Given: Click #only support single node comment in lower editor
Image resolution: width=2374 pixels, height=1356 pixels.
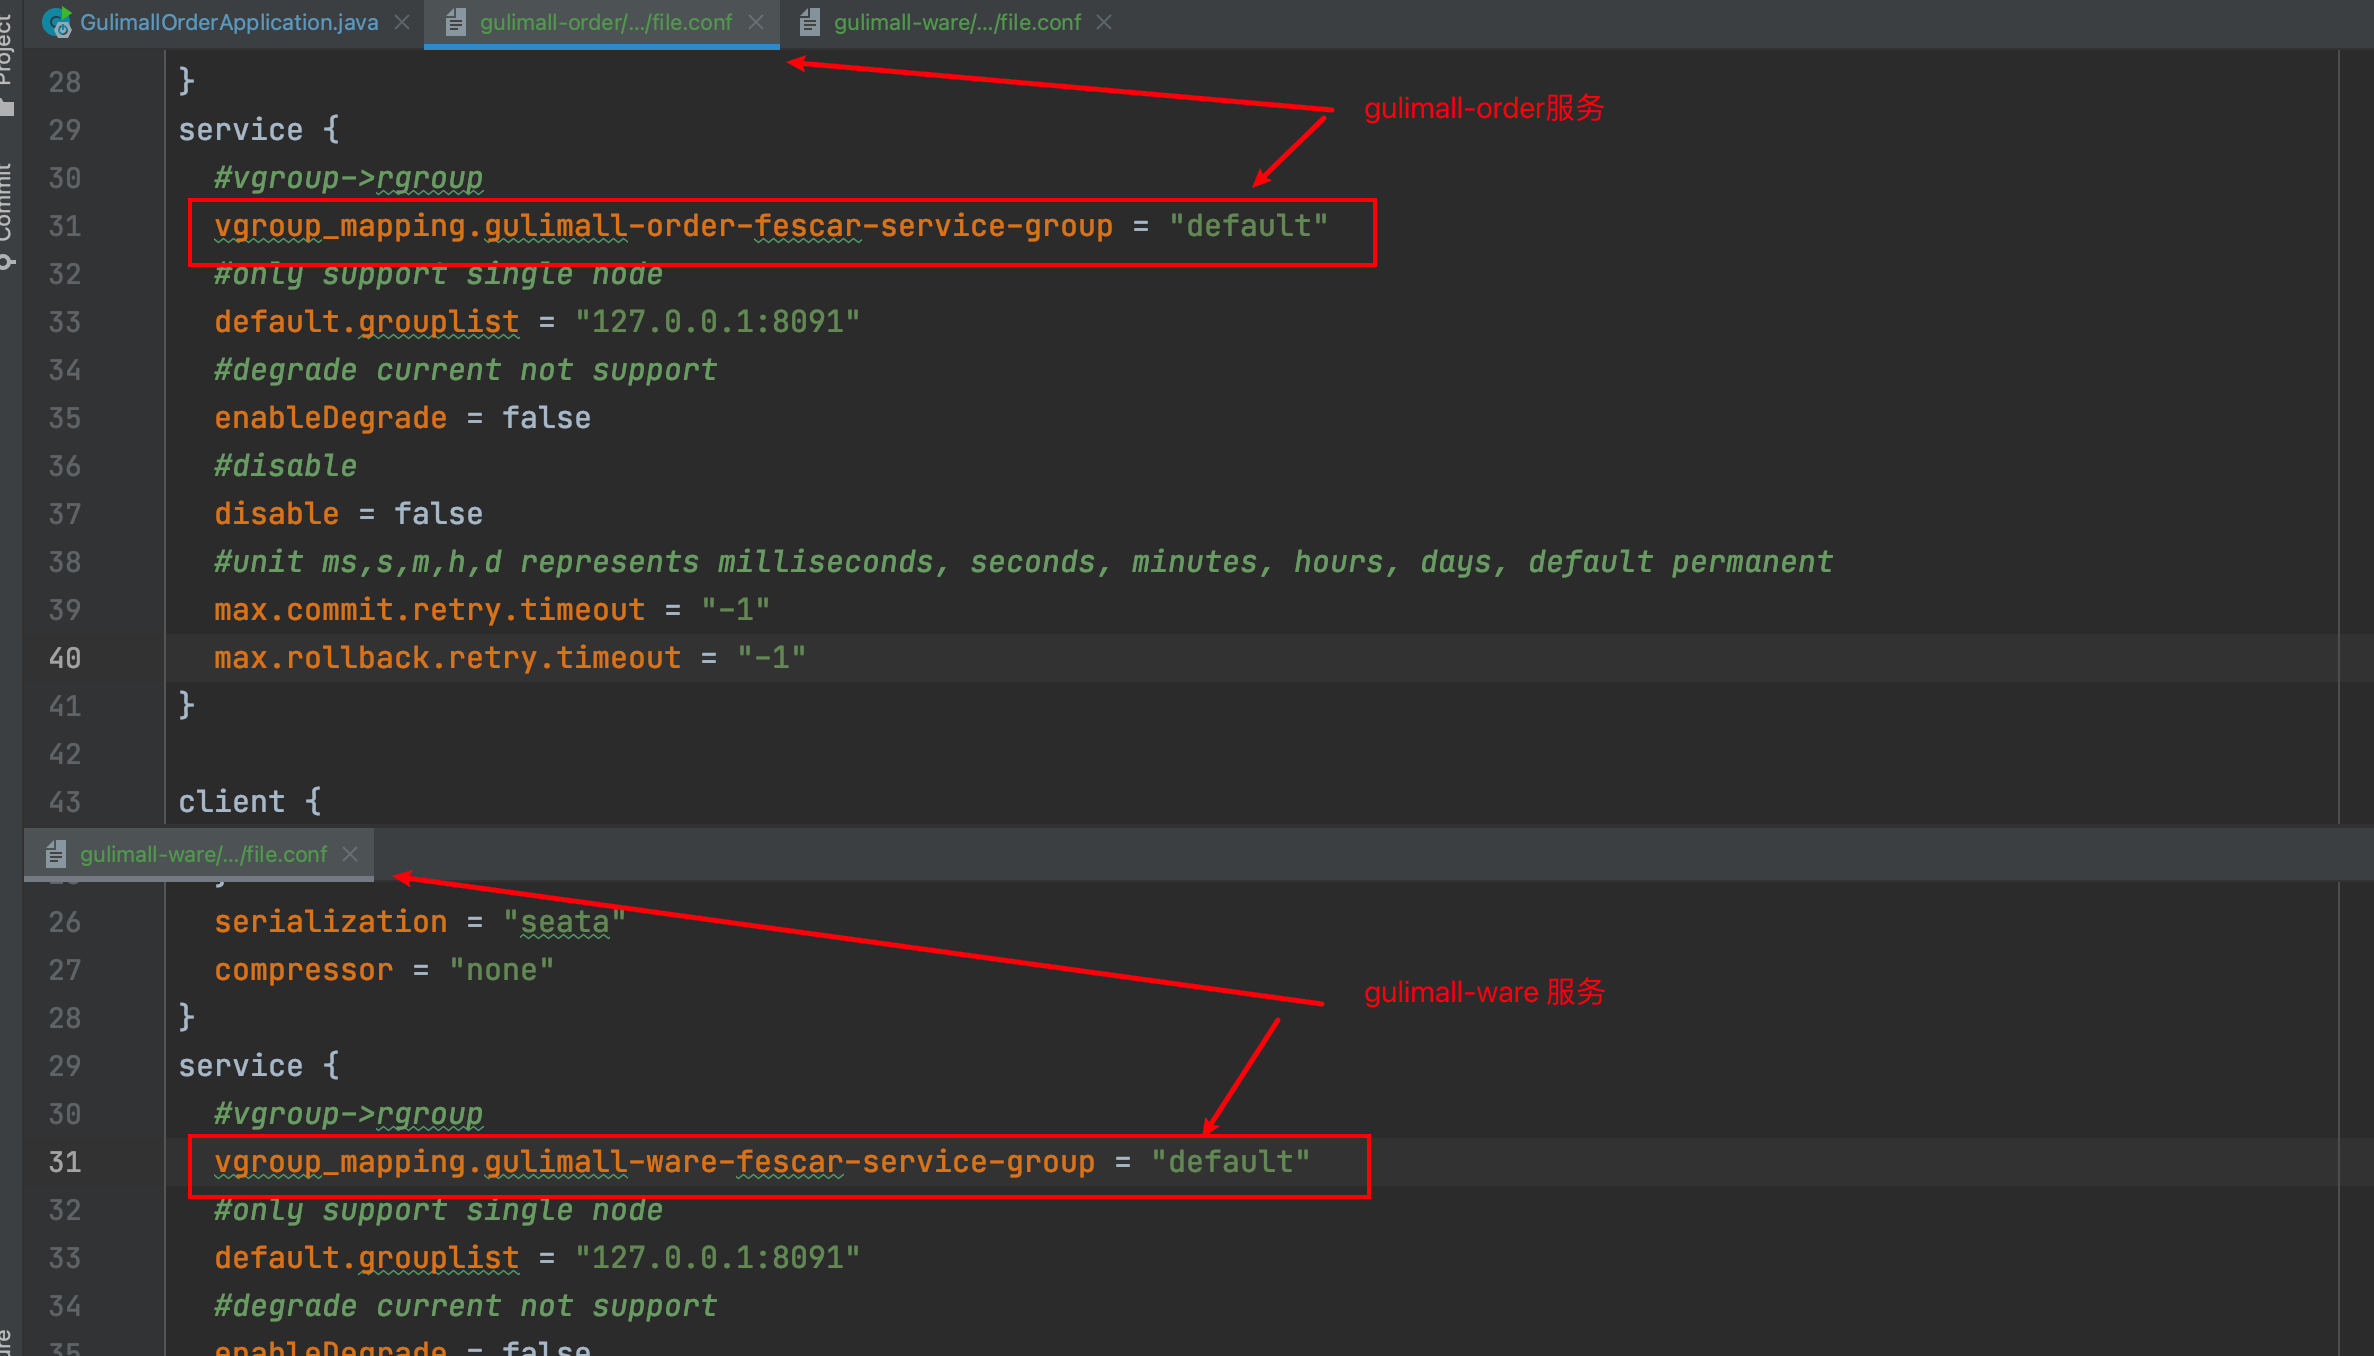Looking at the screenshot, I should tap(438, 1210).
